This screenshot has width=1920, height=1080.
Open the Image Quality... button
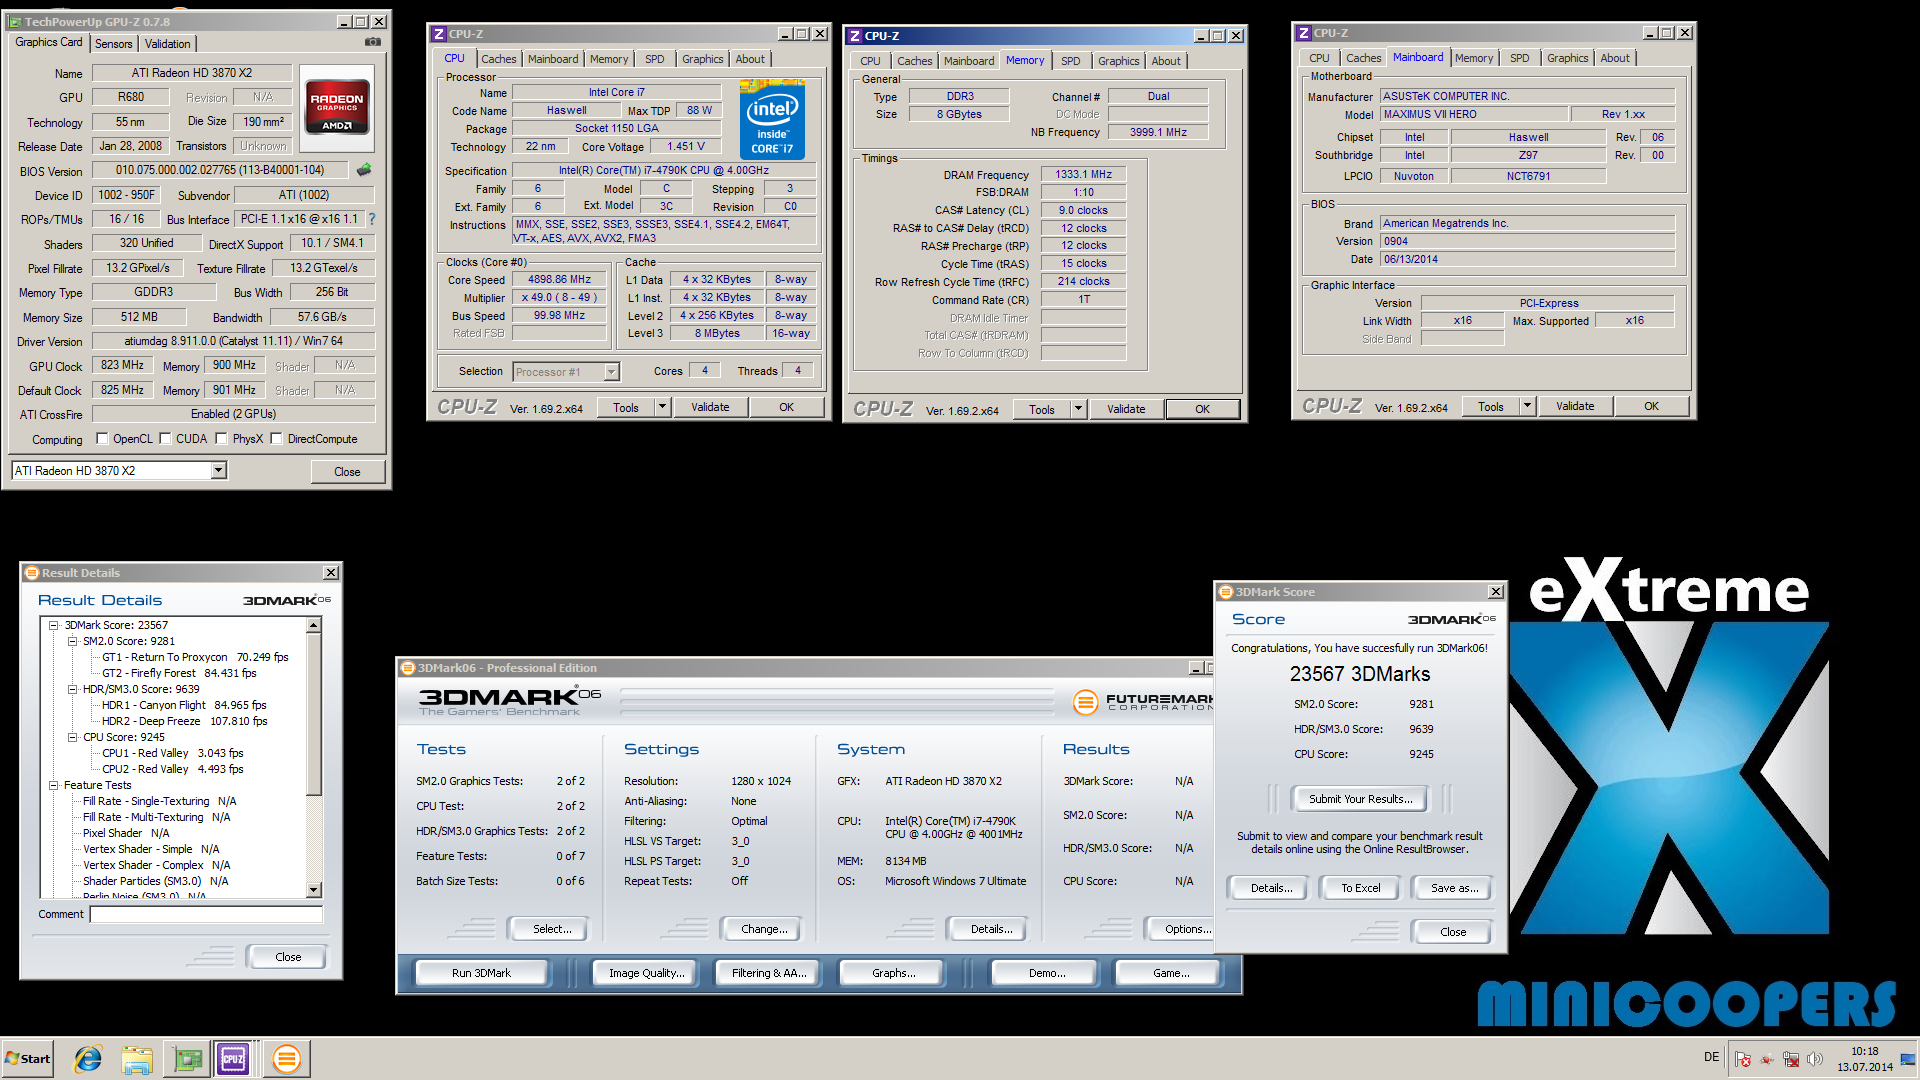click(x=646, y=972)
